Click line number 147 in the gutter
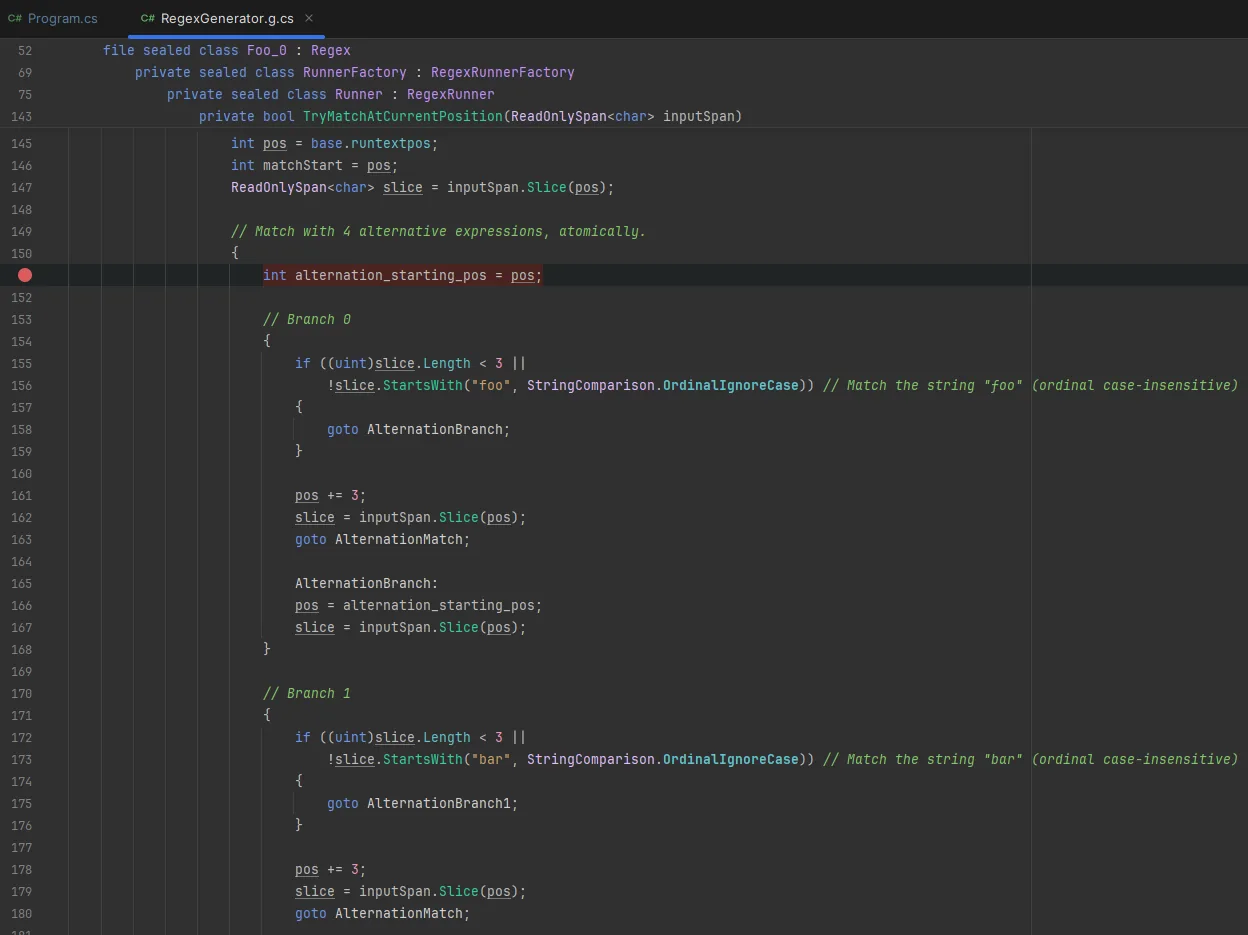Viewport: 1248px width, 935px height. (22, 187)
